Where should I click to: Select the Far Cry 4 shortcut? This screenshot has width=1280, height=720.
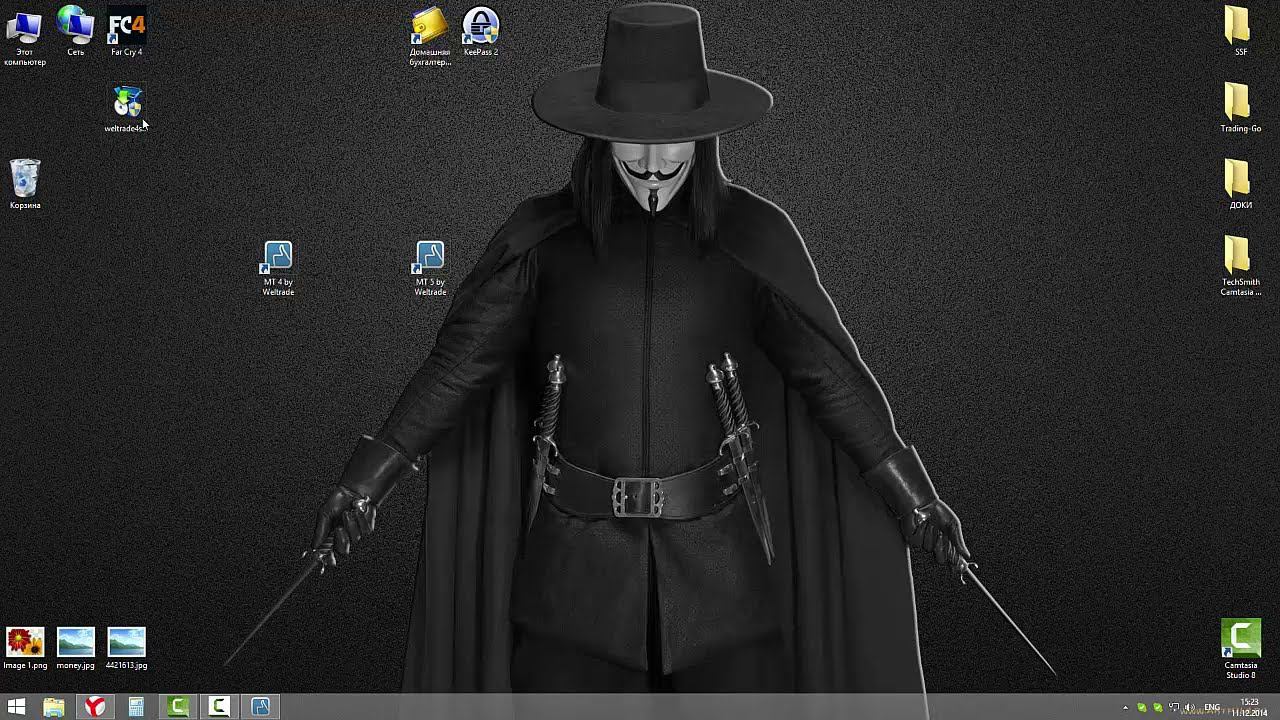(126, 31)
